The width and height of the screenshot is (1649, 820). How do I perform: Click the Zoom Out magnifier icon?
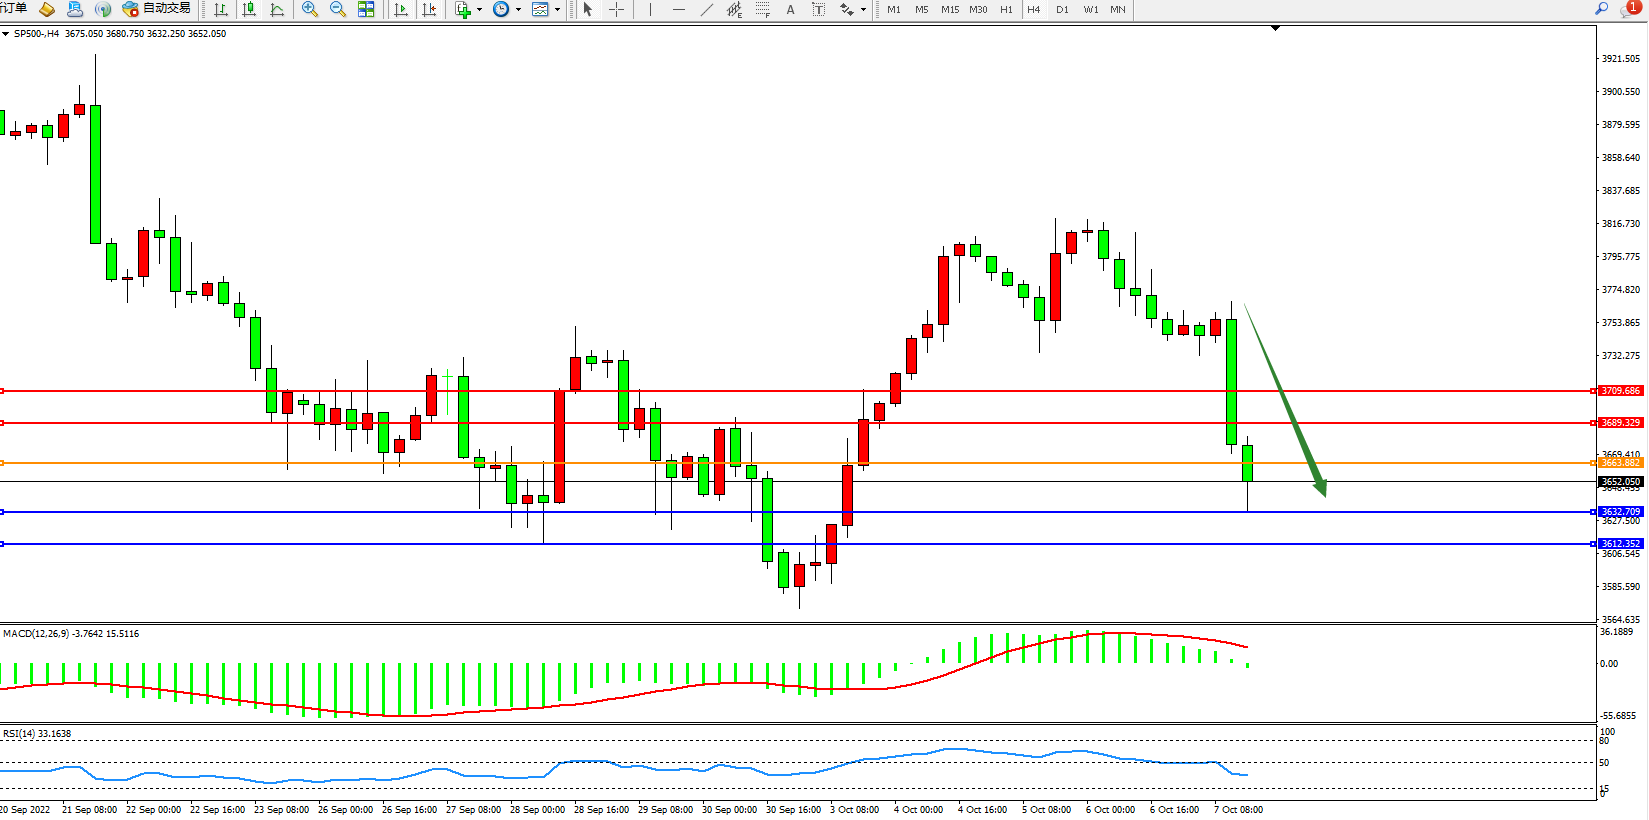point(337,9)
